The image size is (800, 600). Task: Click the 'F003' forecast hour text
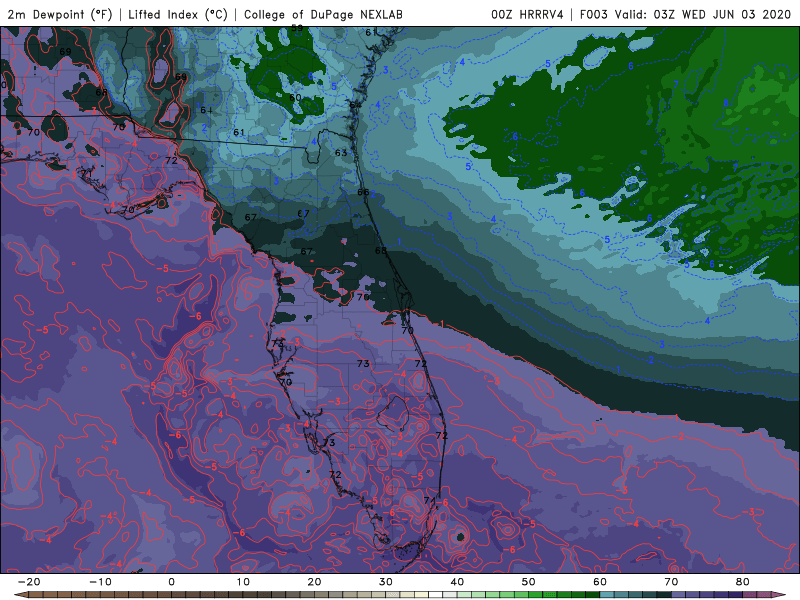click(594, 14)
